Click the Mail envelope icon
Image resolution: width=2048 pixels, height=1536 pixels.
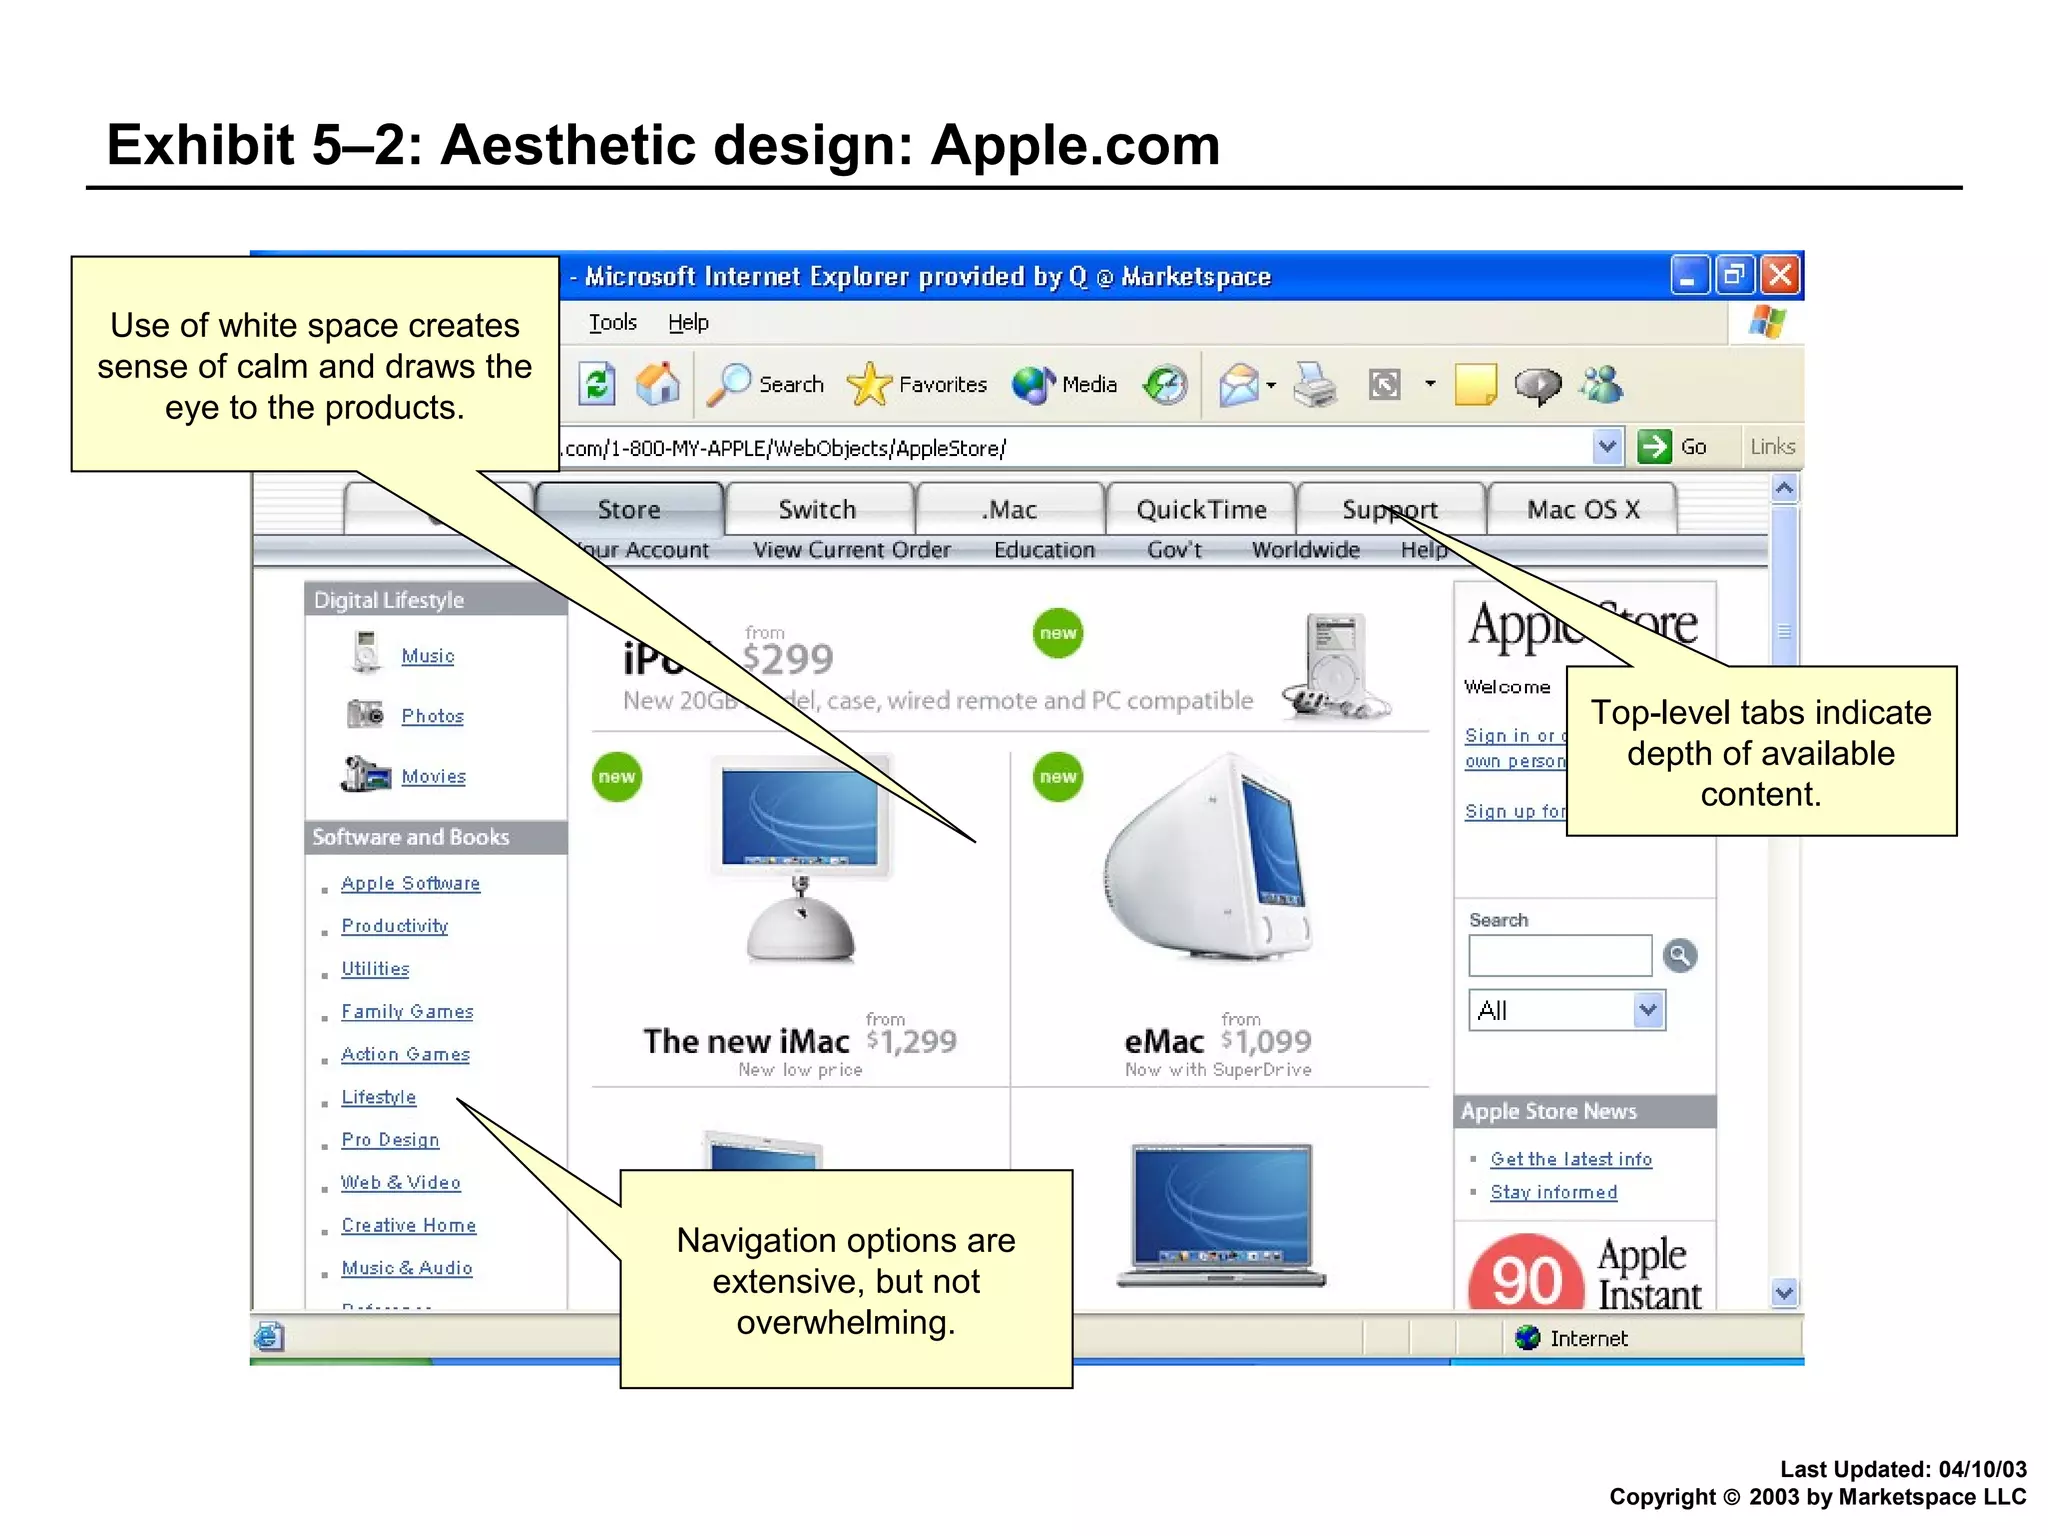click(x=1239, y=385)
